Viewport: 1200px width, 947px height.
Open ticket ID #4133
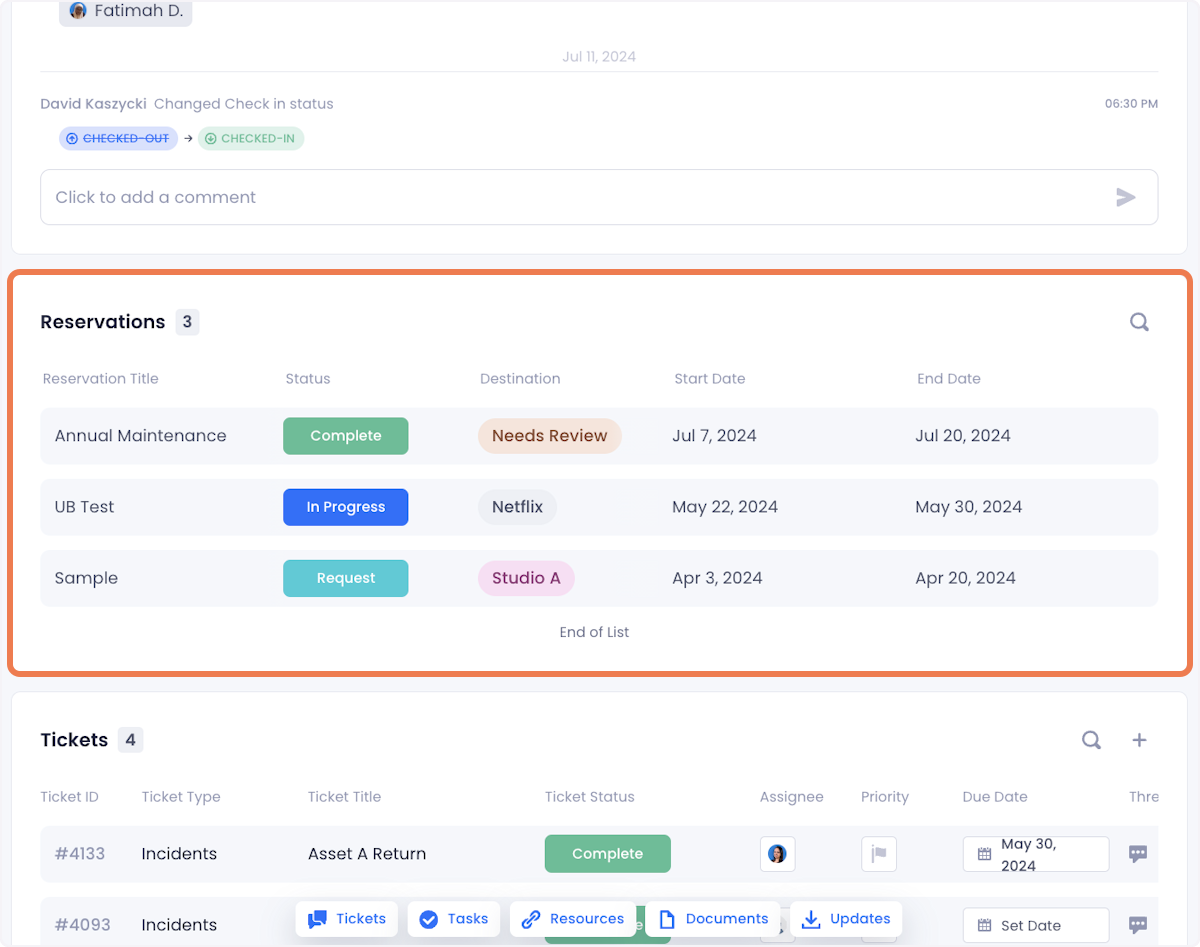(80, 854)
